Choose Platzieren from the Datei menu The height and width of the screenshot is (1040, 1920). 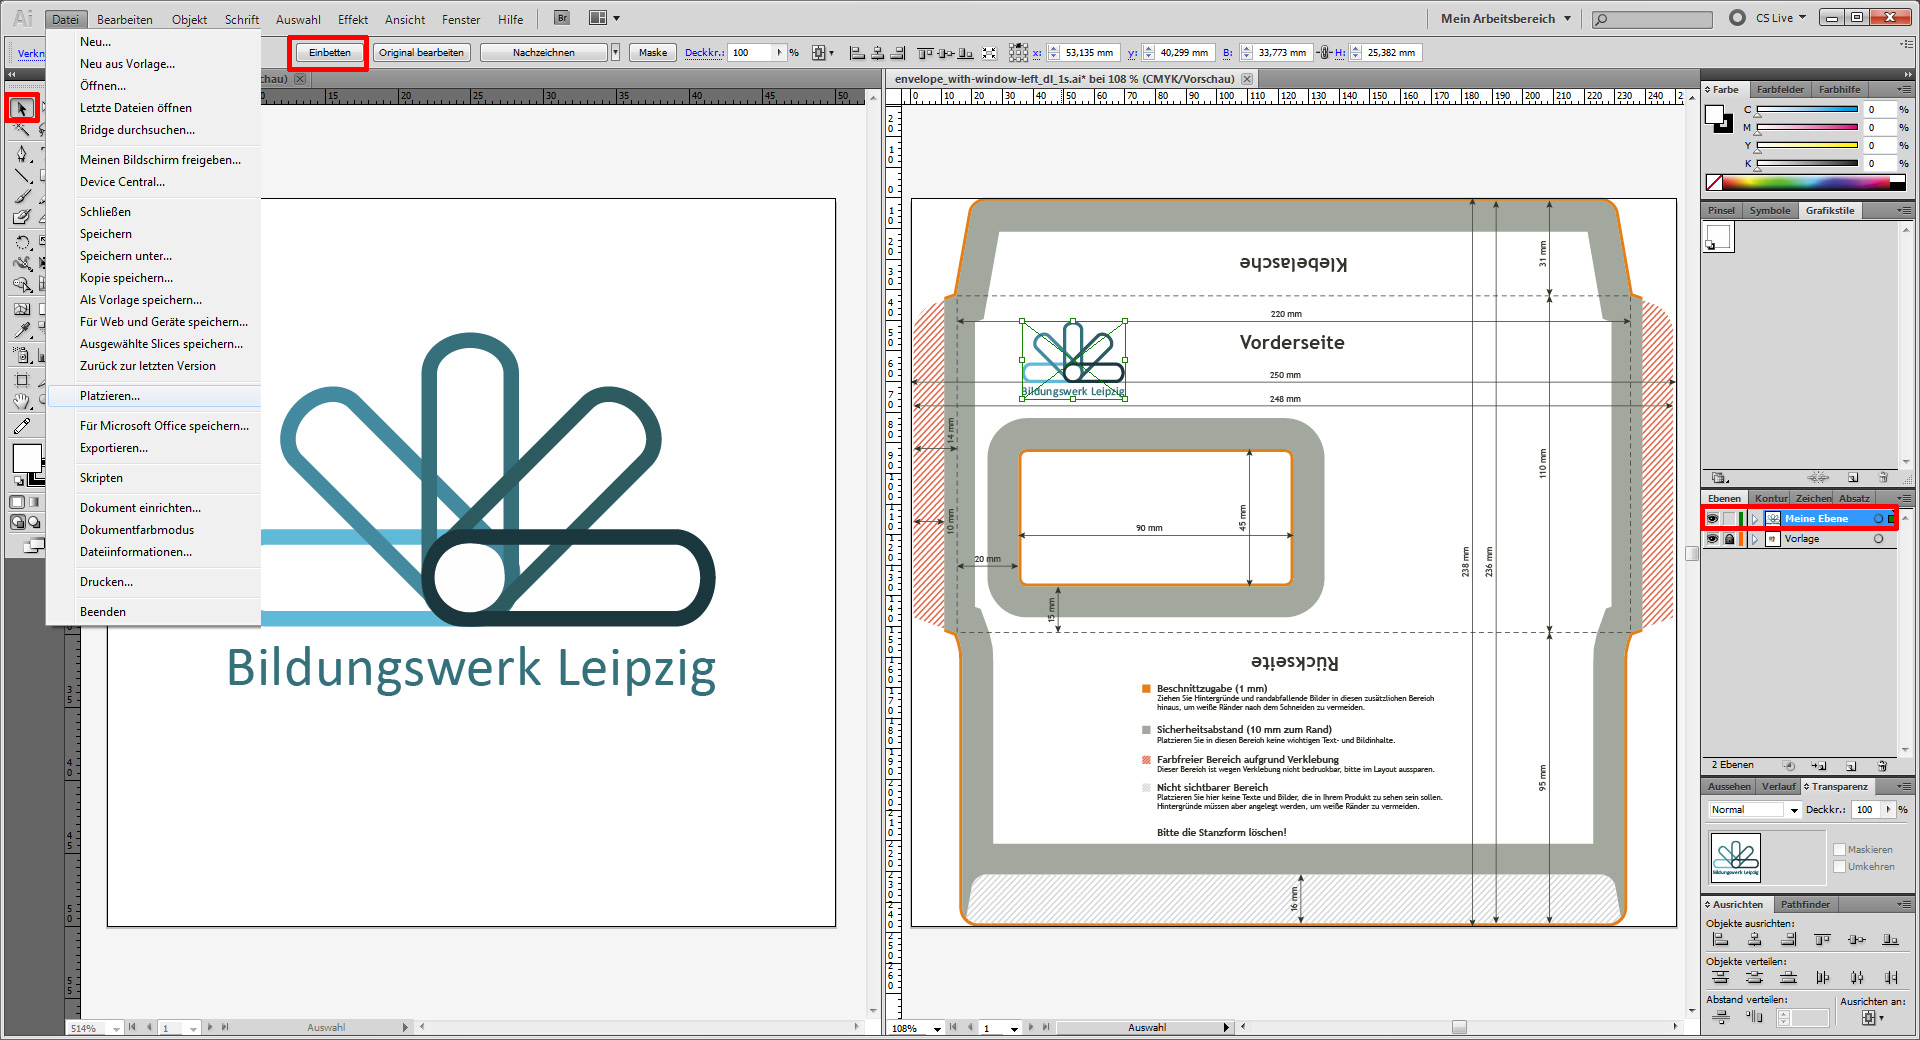point(111,396)
